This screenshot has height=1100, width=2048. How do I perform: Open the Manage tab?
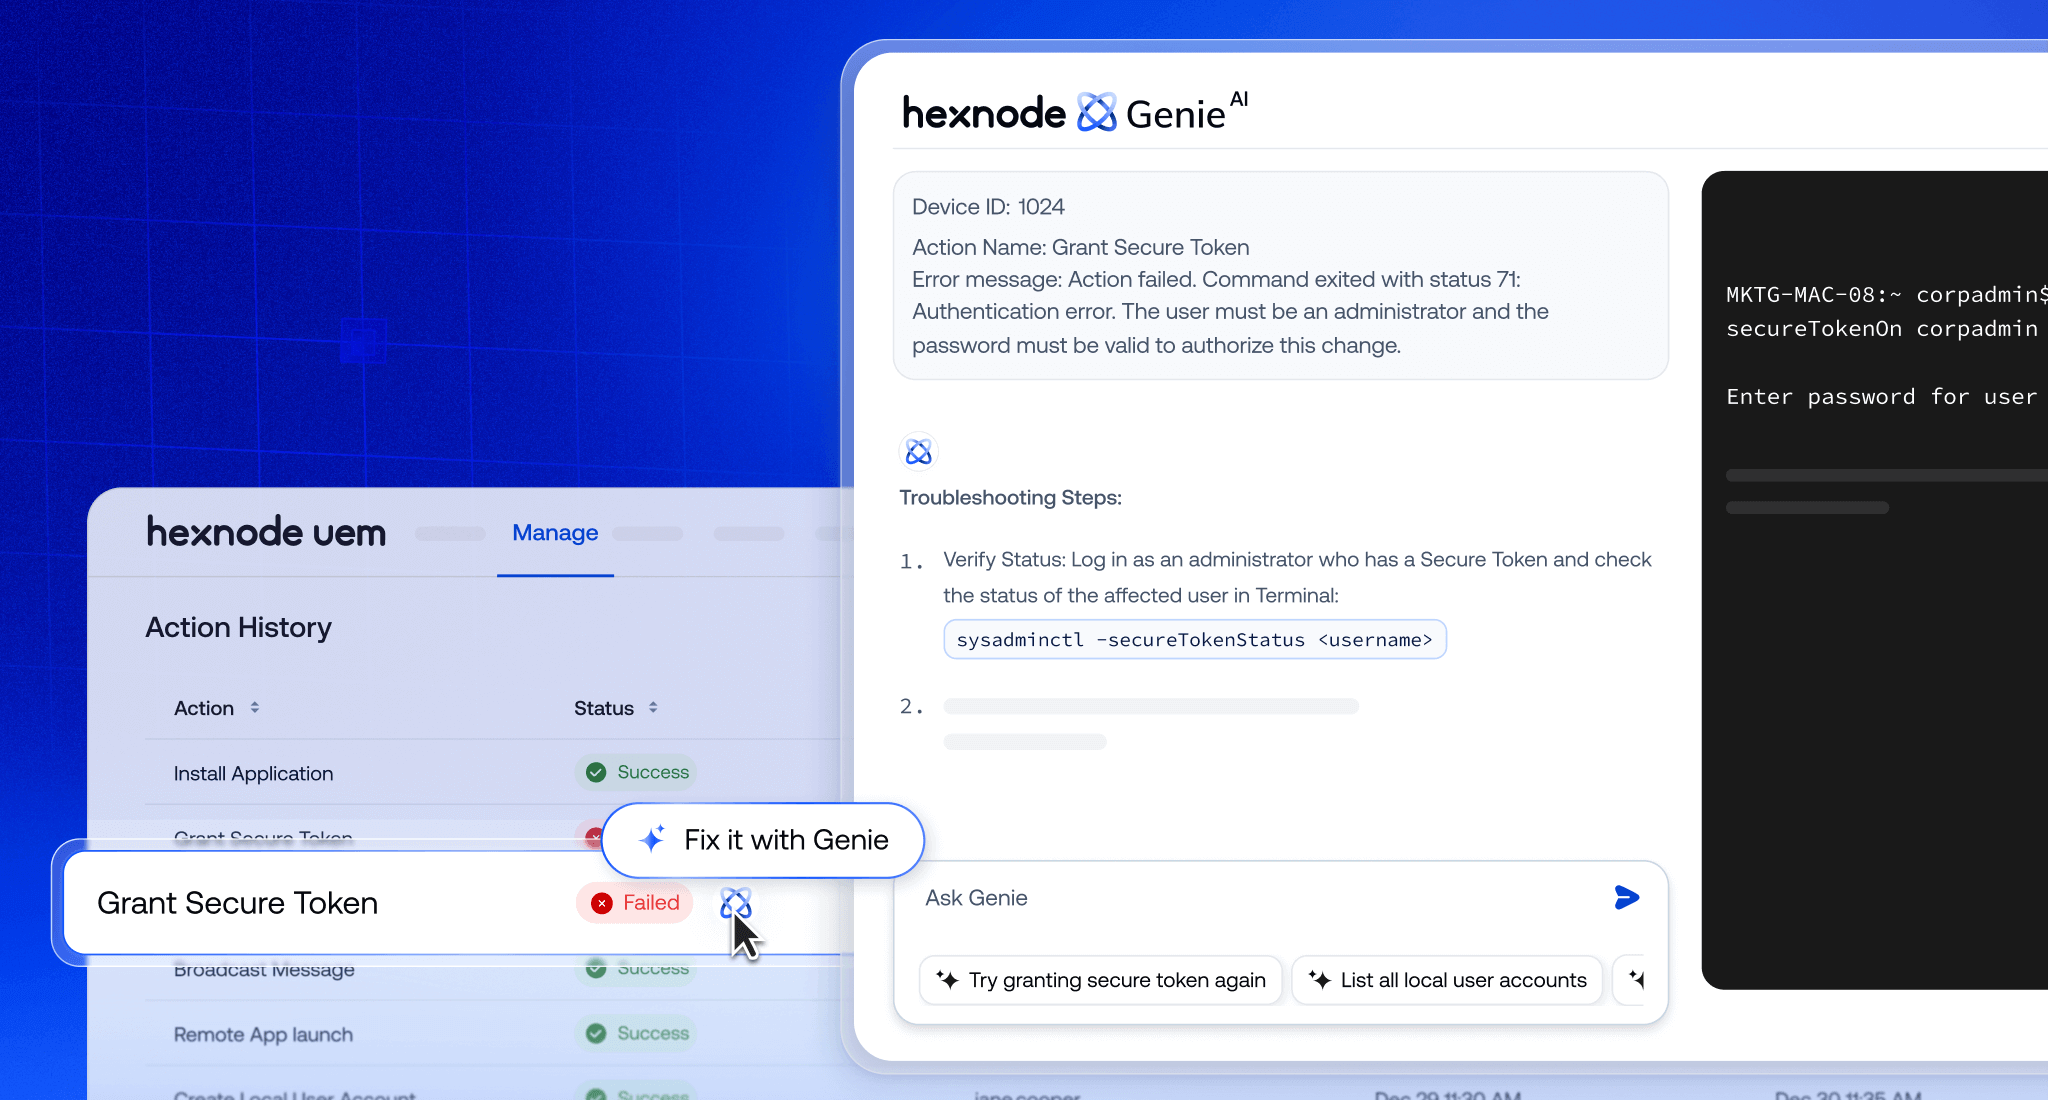pyautogui.click(x=555, y=533)
